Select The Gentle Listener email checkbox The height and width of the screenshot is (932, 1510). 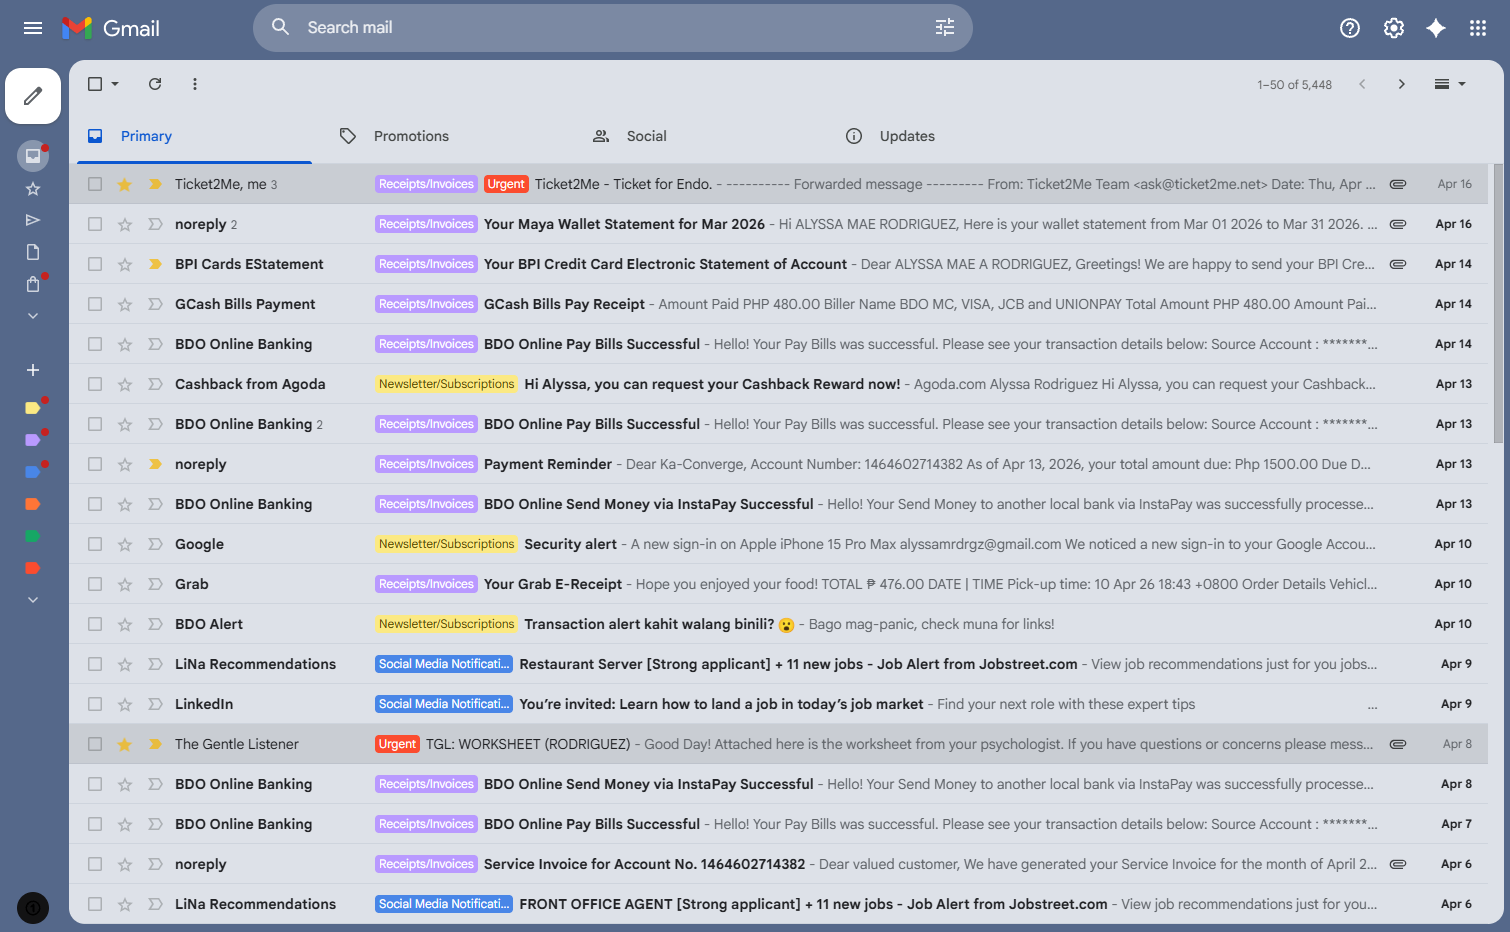(x=95, y=744)
